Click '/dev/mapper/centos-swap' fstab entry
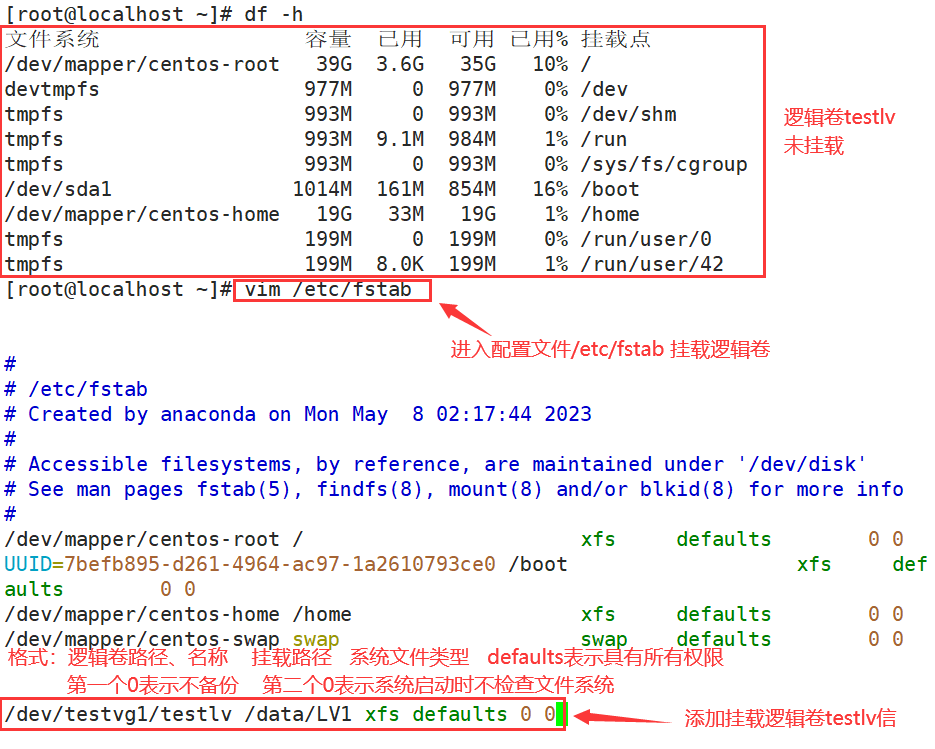935x749 pixels. pyautogui.click(x=454, y=639)
